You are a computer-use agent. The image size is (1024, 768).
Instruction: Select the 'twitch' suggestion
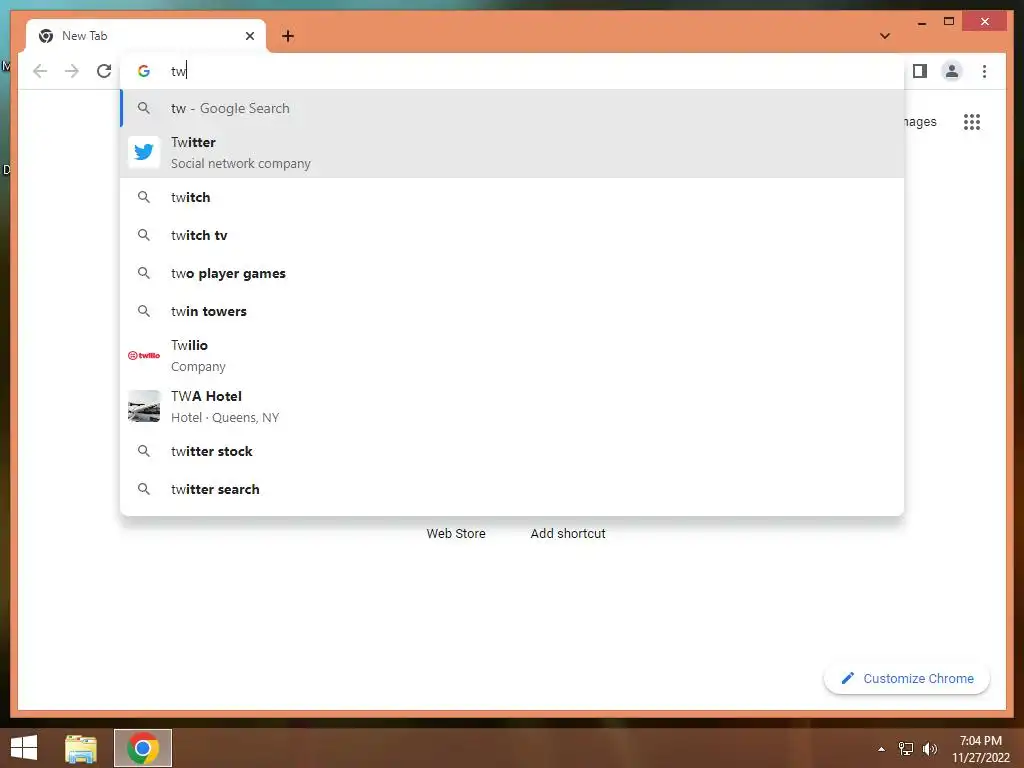513,197
